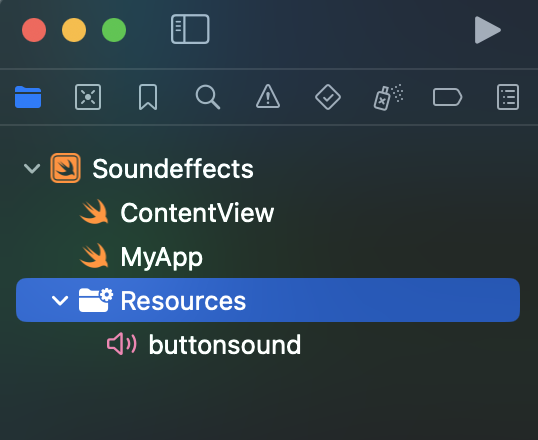538x440 pixels.
Task: Click the green zoom window button
Action: coord(114,30)
